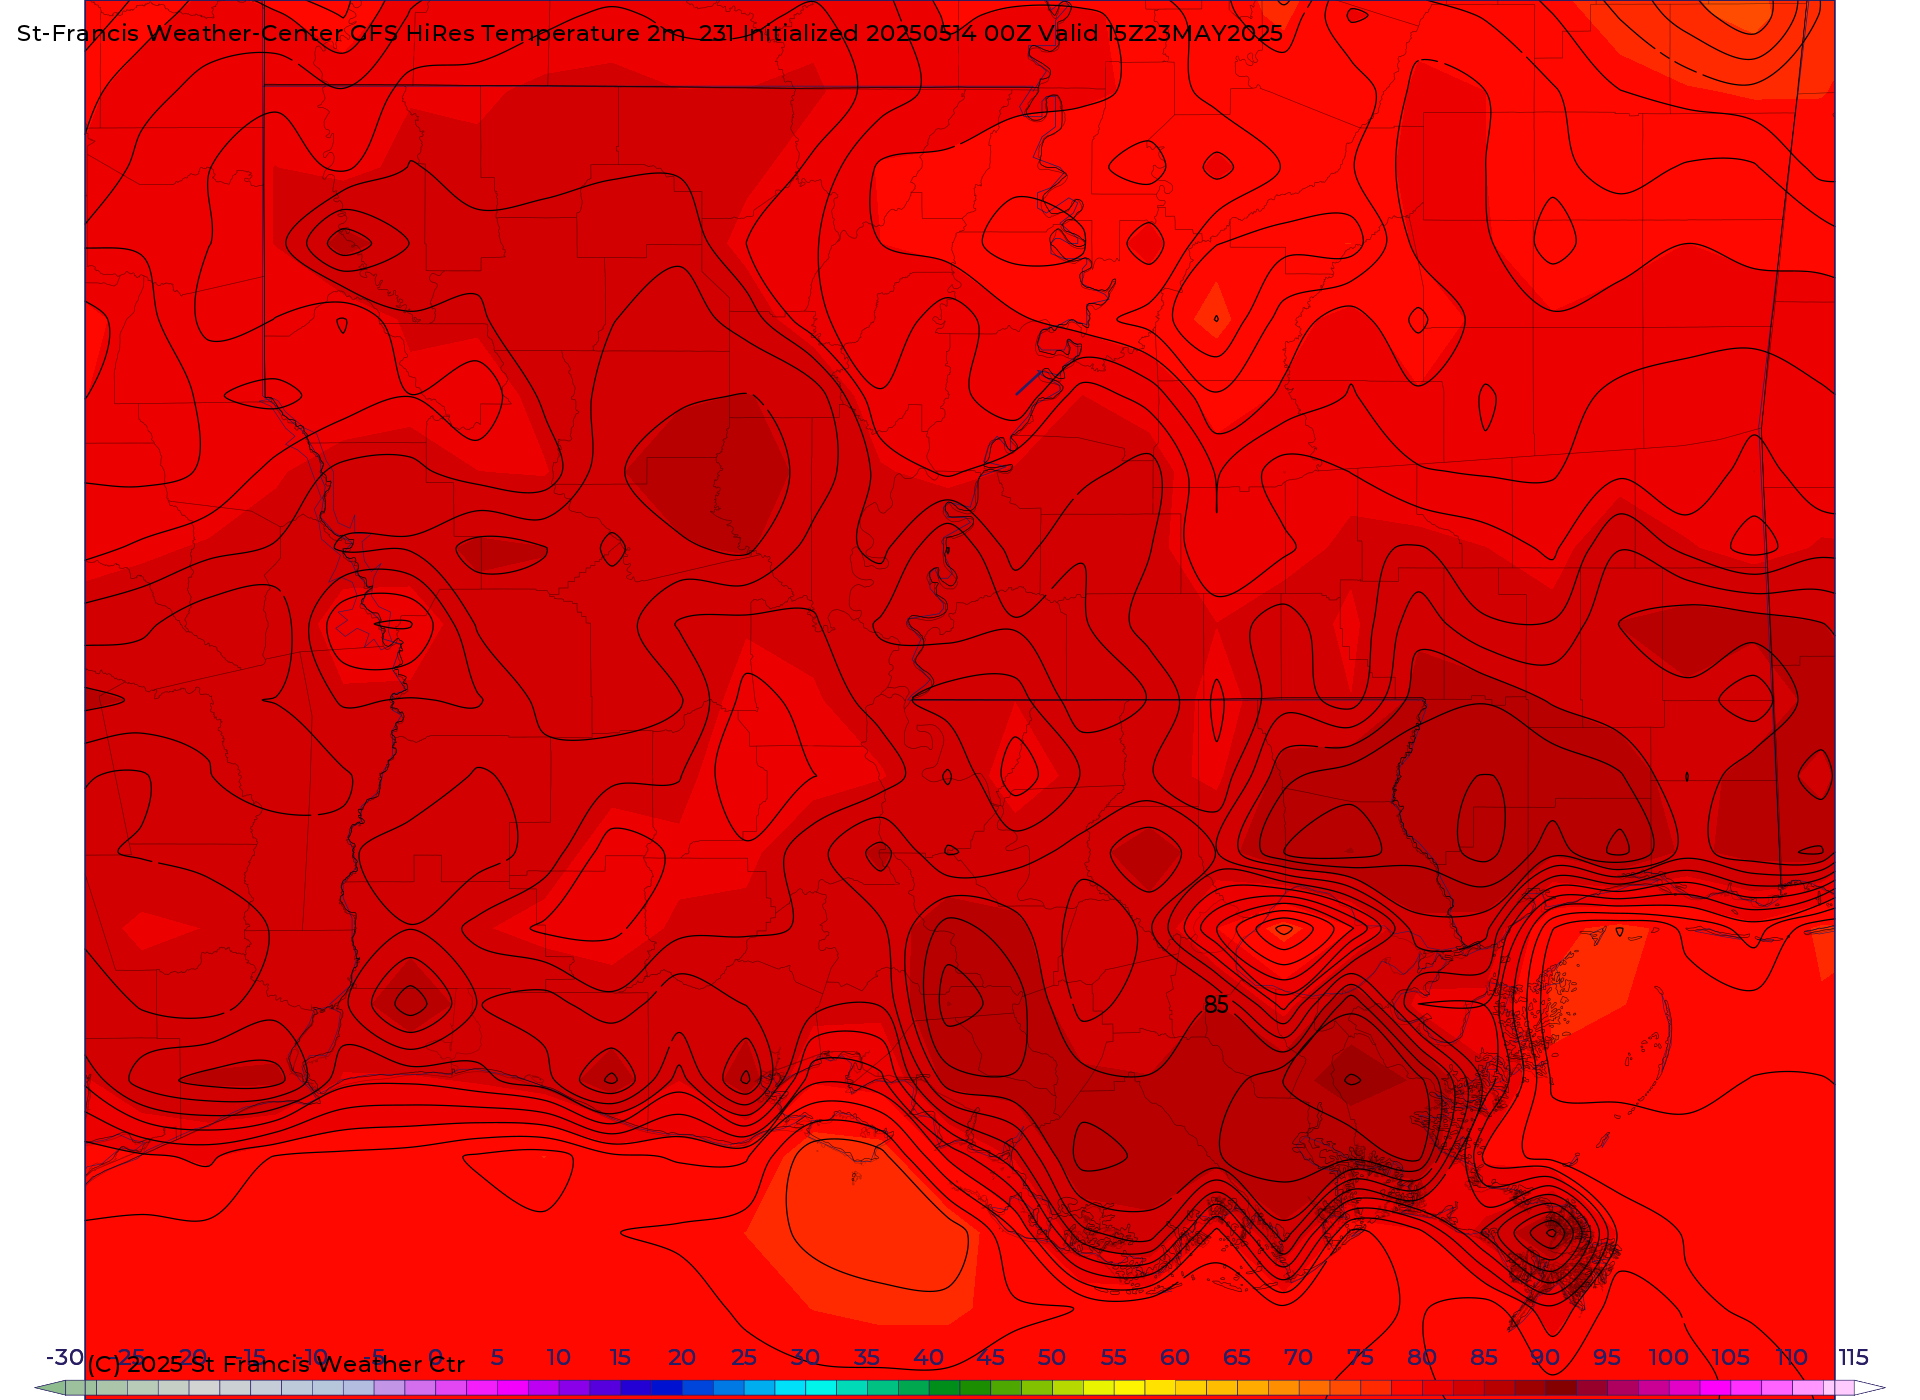Click the 100 color scale label
Viewport: 1920px width, 1400px height.
1669,1358
